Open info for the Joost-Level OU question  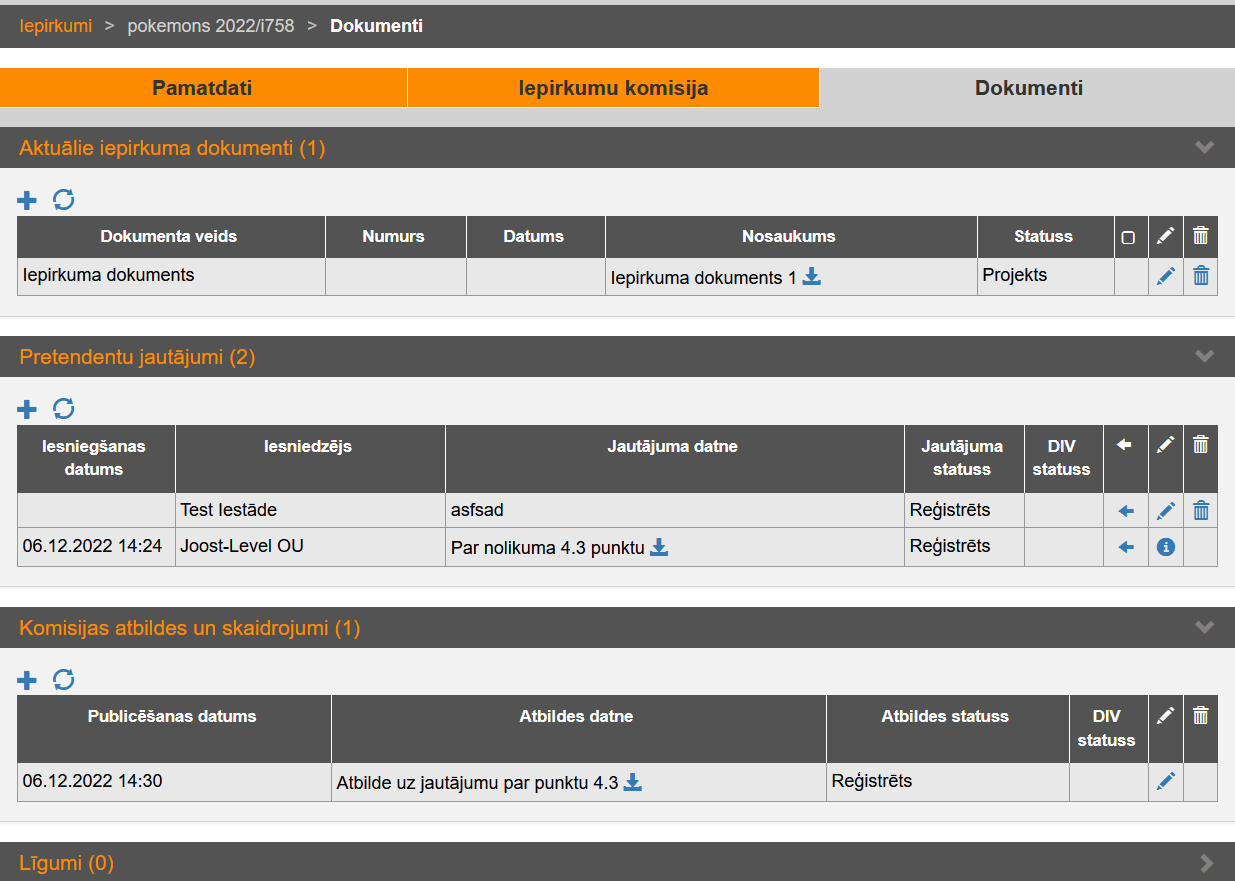click(x=1165, y=547)
